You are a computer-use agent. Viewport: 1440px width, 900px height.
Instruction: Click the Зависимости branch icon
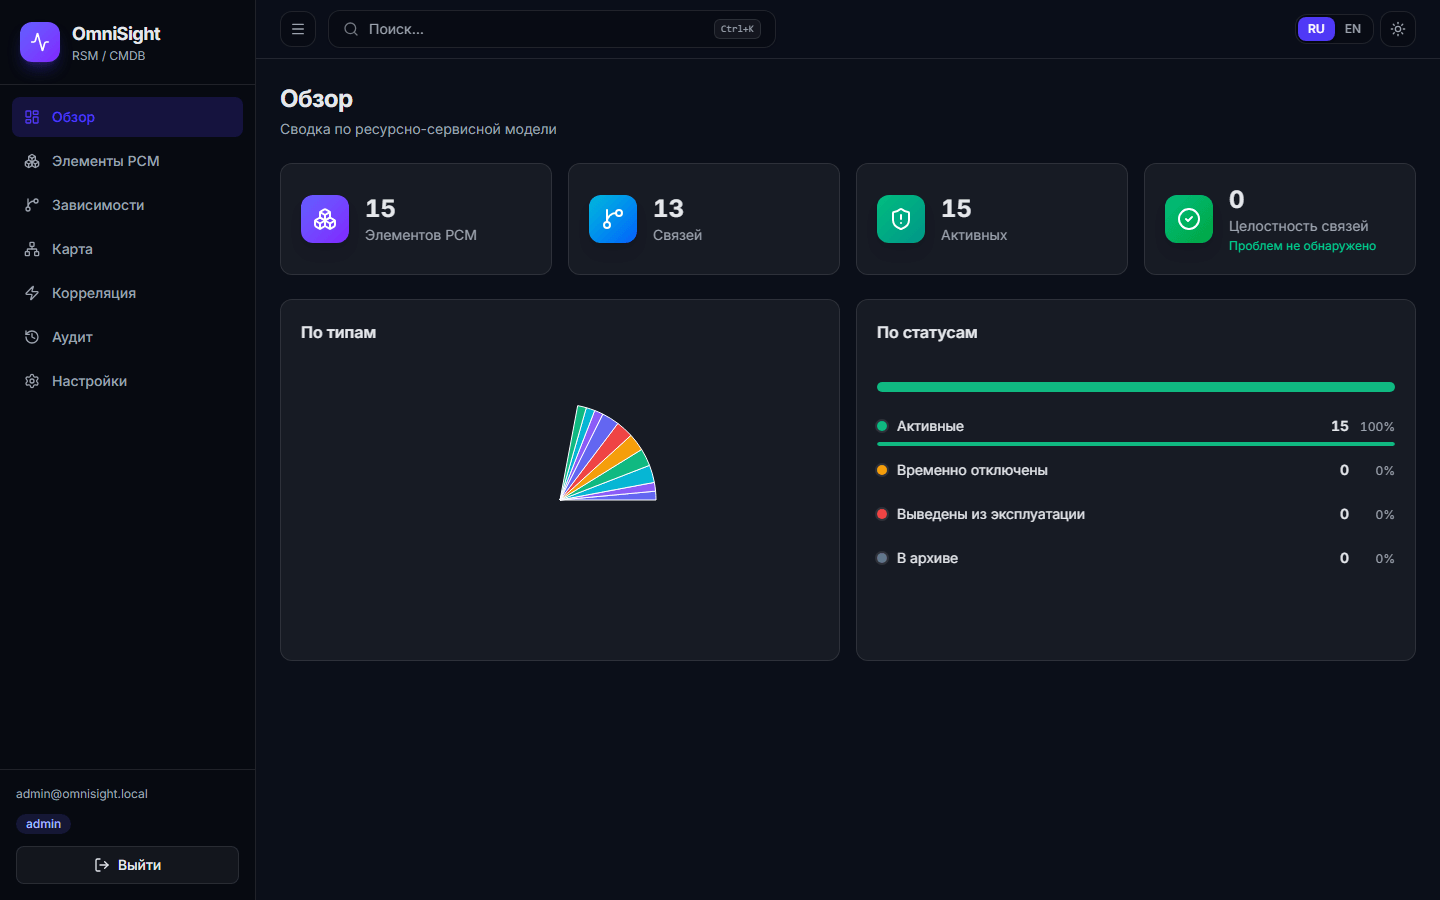point(32,205)
